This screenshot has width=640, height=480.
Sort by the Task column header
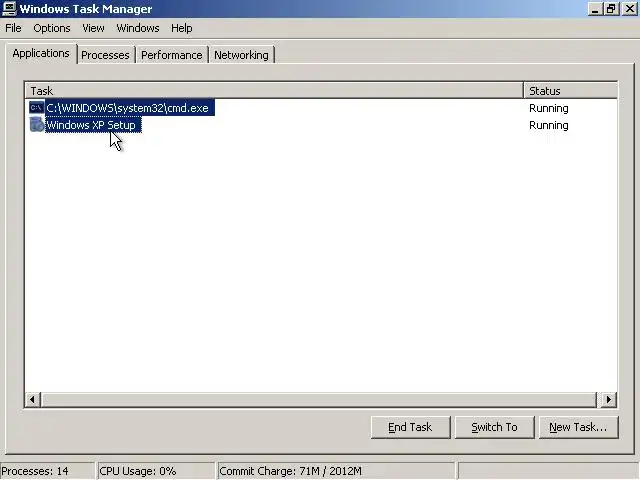pos(274,91)
